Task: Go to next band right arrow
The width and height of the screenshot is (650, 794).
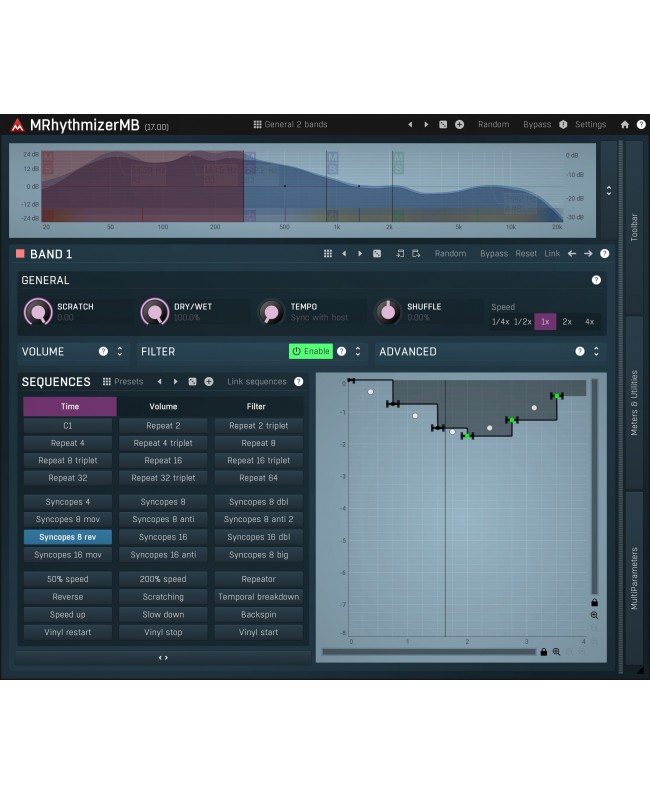Action: [x=588, y=254]
